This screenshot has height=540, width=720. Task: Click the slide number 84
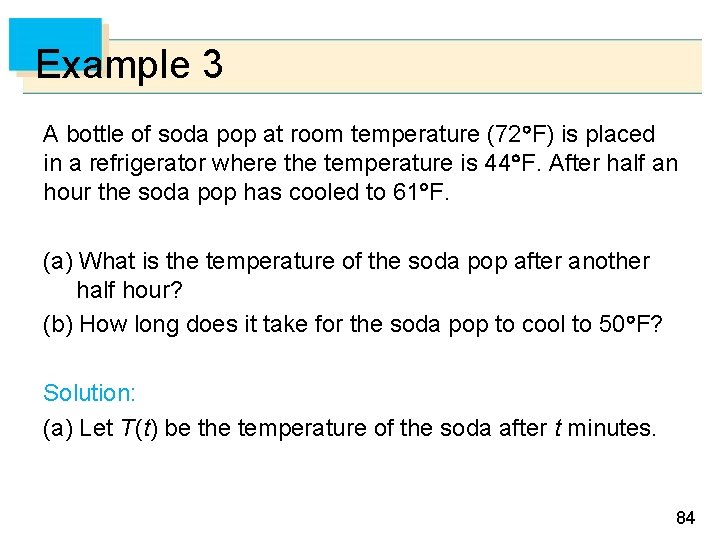pos(685,518)
